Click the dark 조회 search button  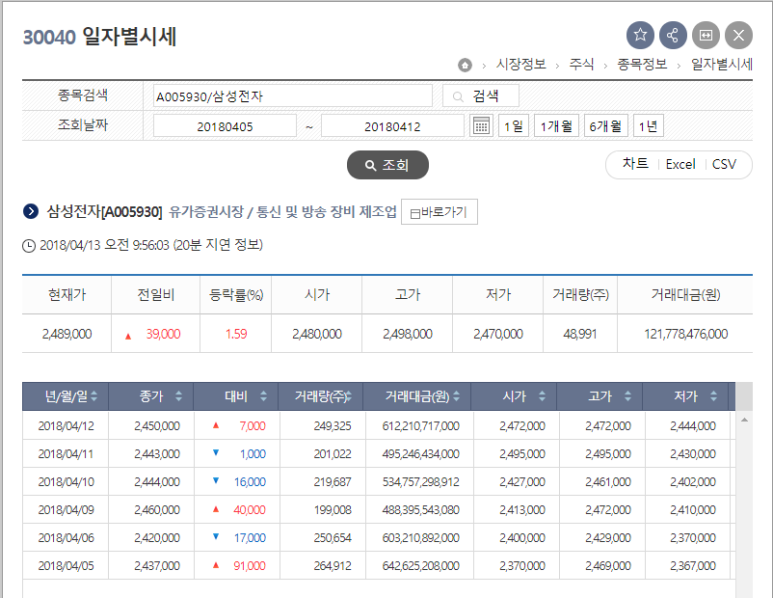tap(387, 165)
